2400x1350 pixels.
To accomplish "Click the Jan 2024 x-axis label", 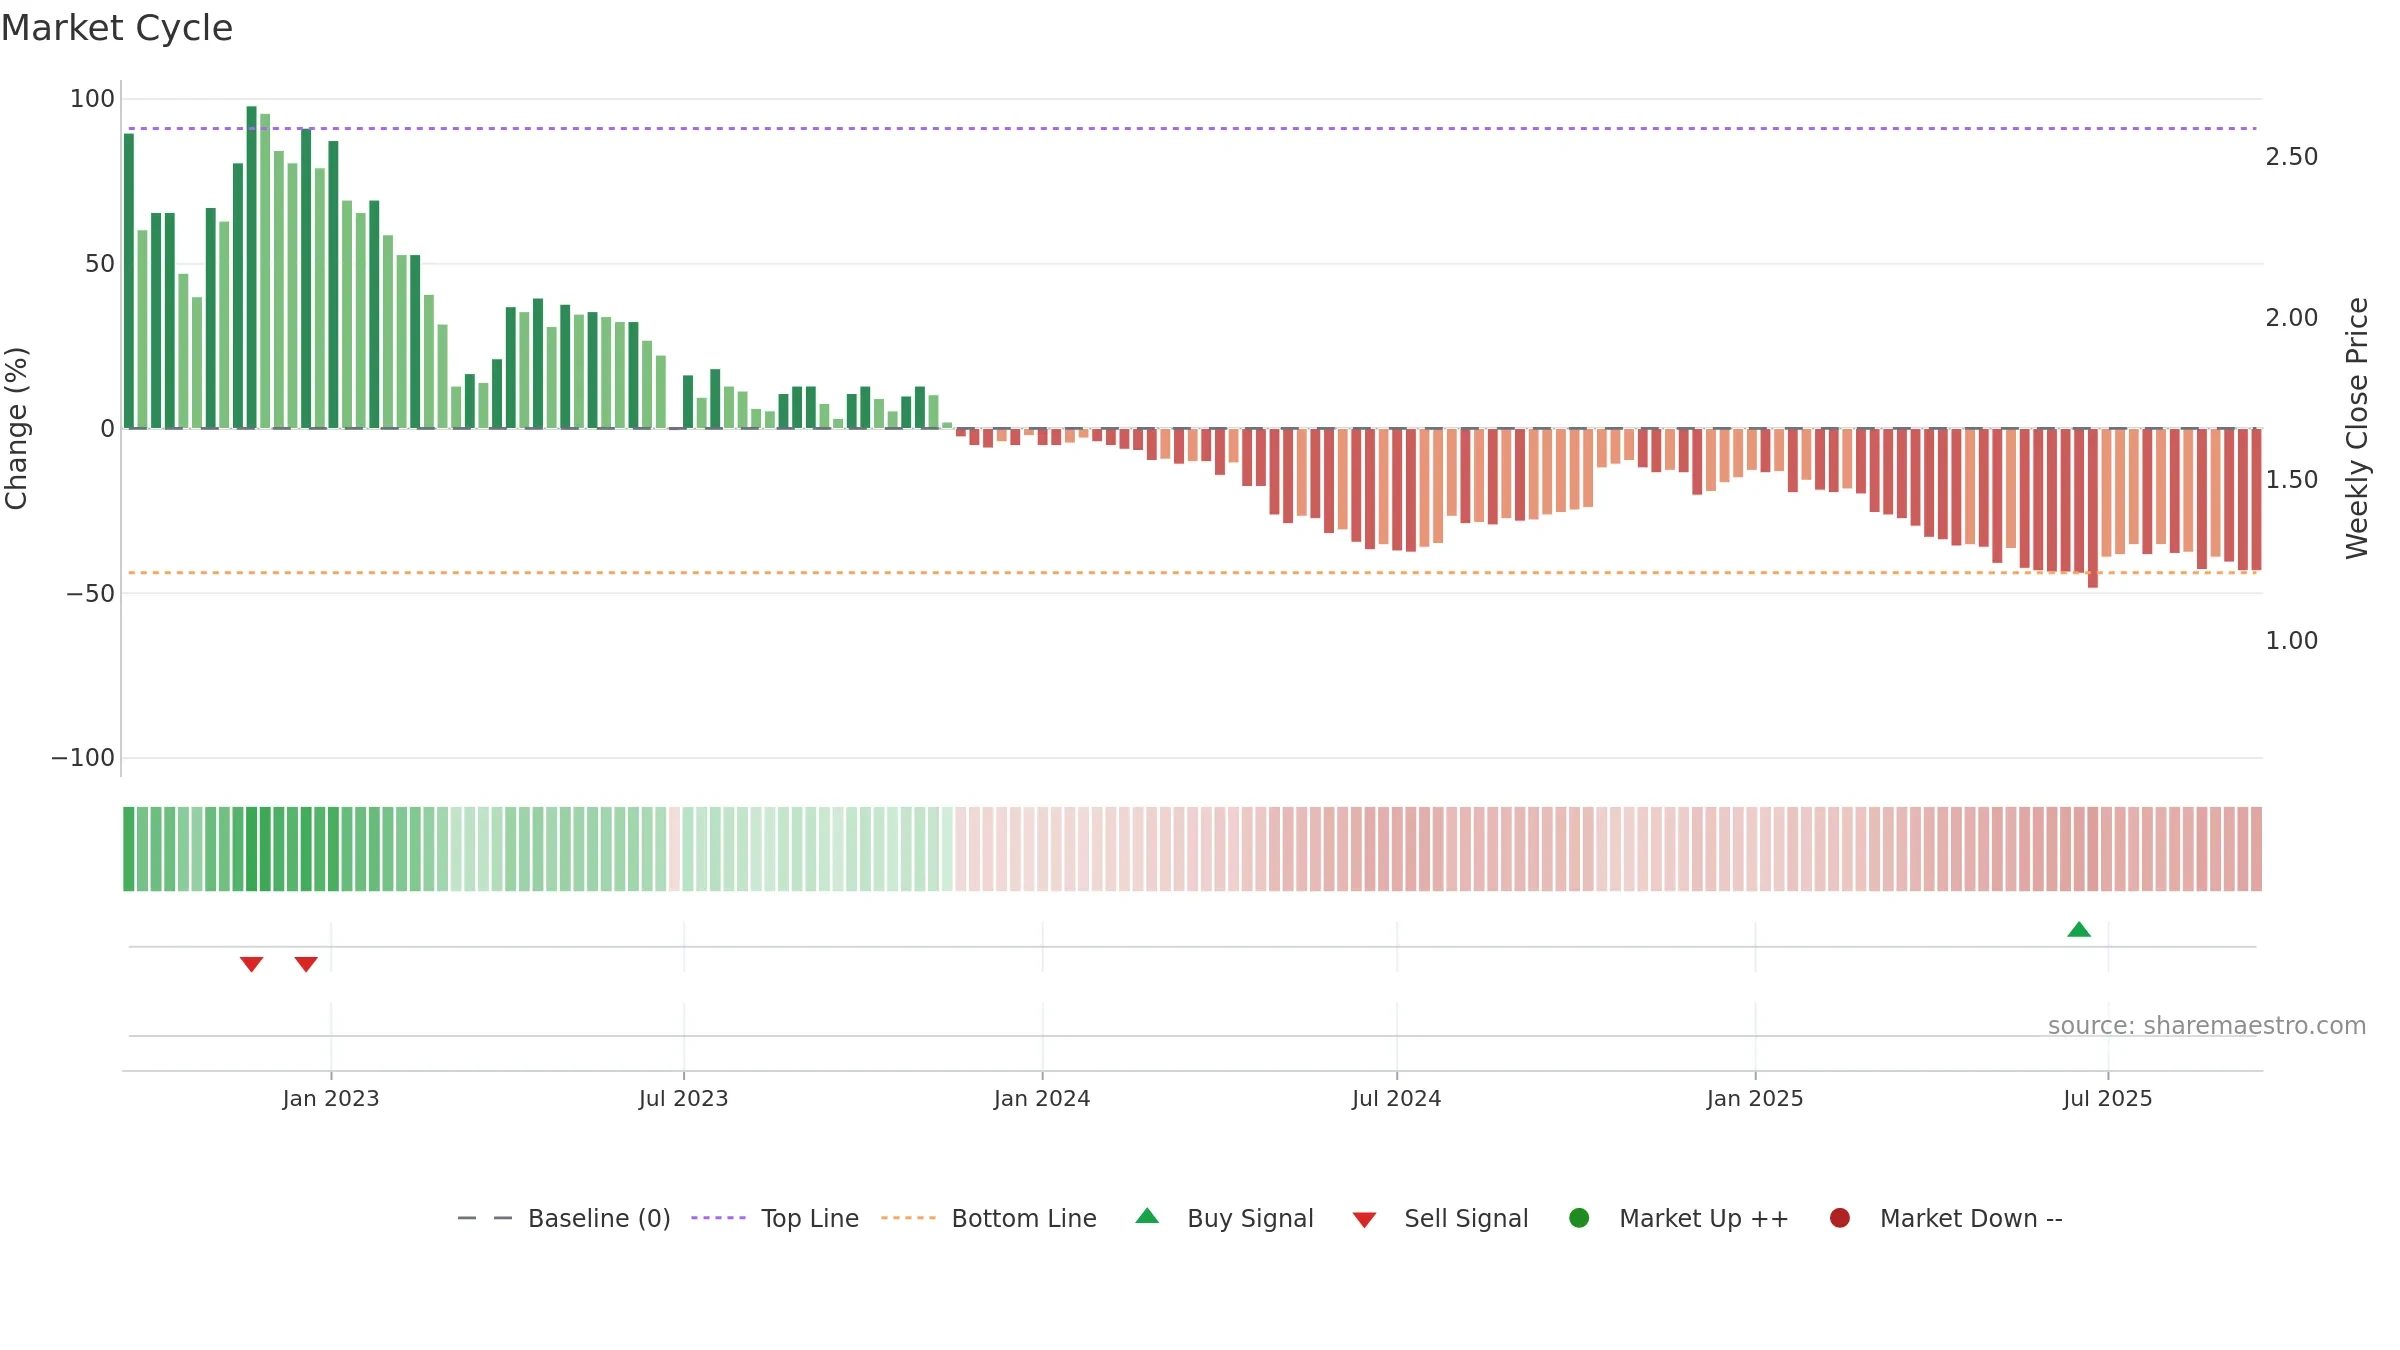I will 1042,1098.
